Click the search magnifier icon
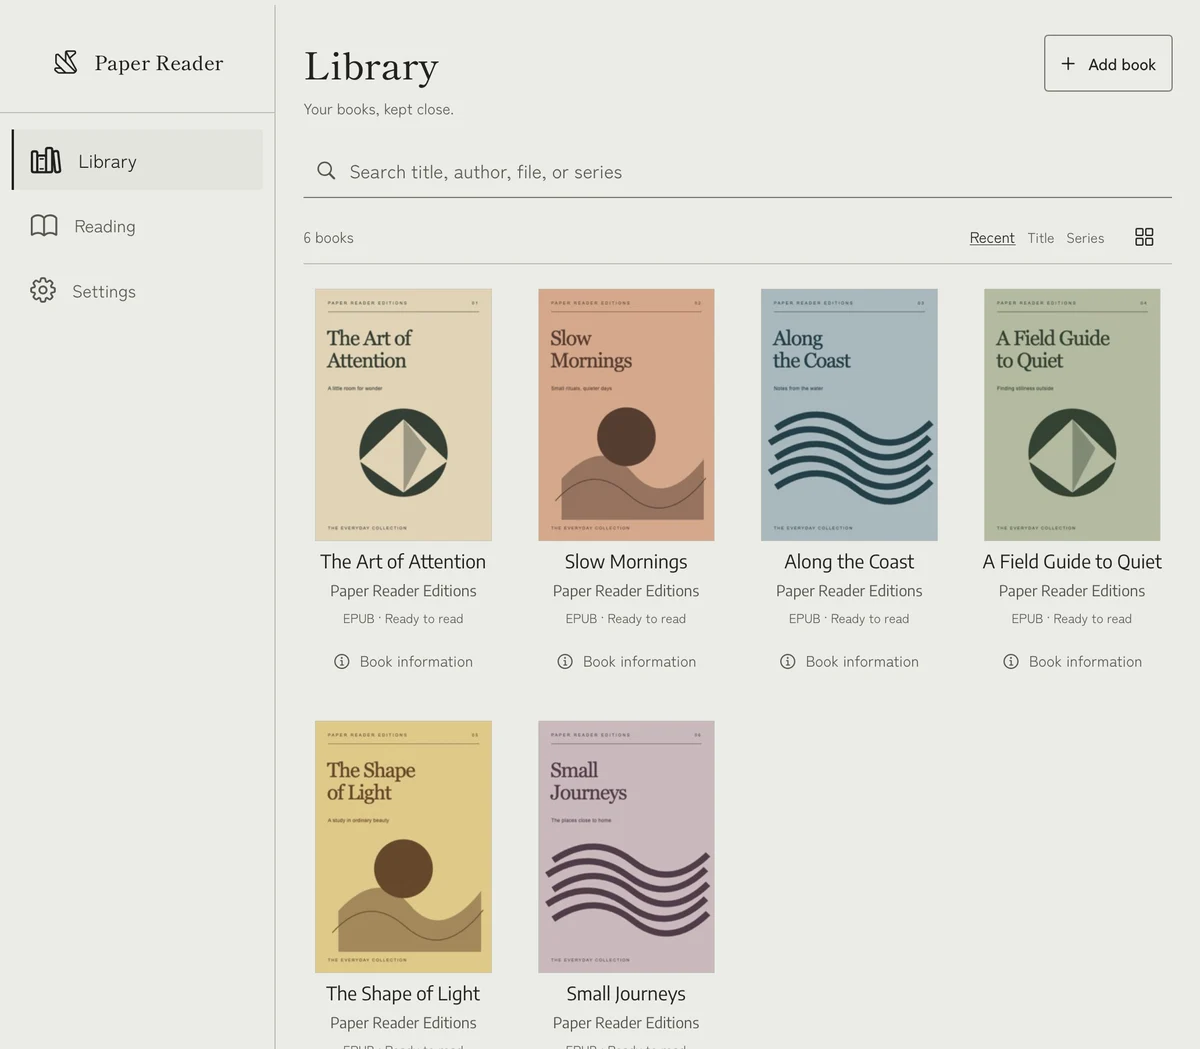 pos(326,171)
